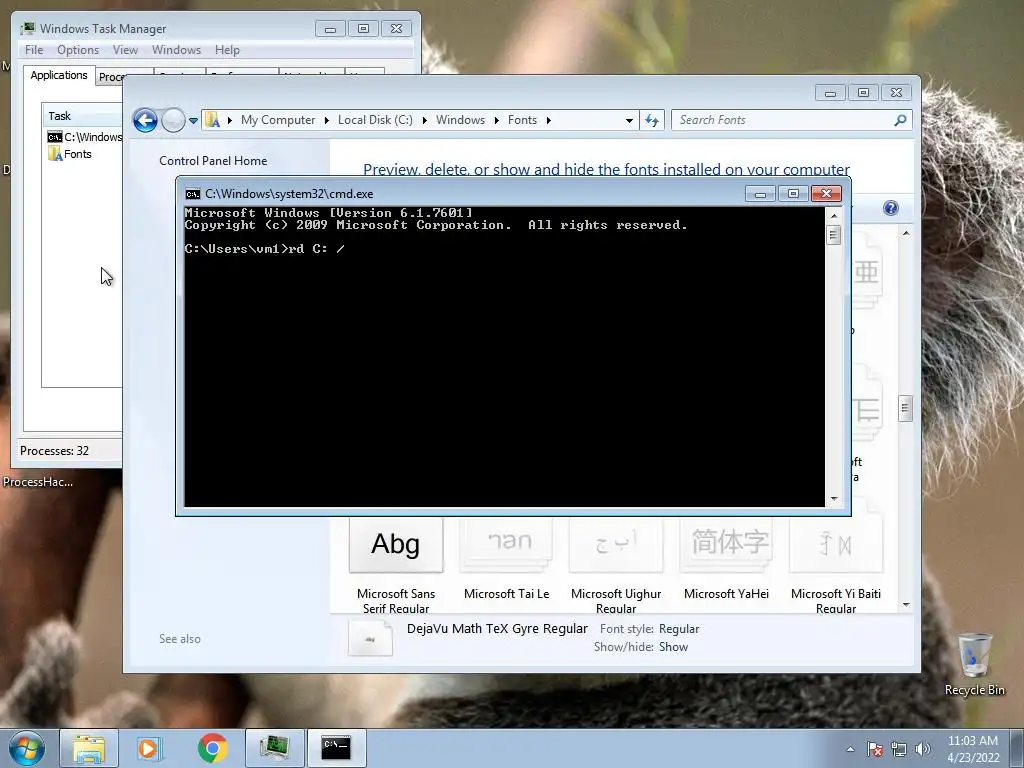Select Microsoft Uighur Regular font

pyautogui.click(x=616, y=566)
